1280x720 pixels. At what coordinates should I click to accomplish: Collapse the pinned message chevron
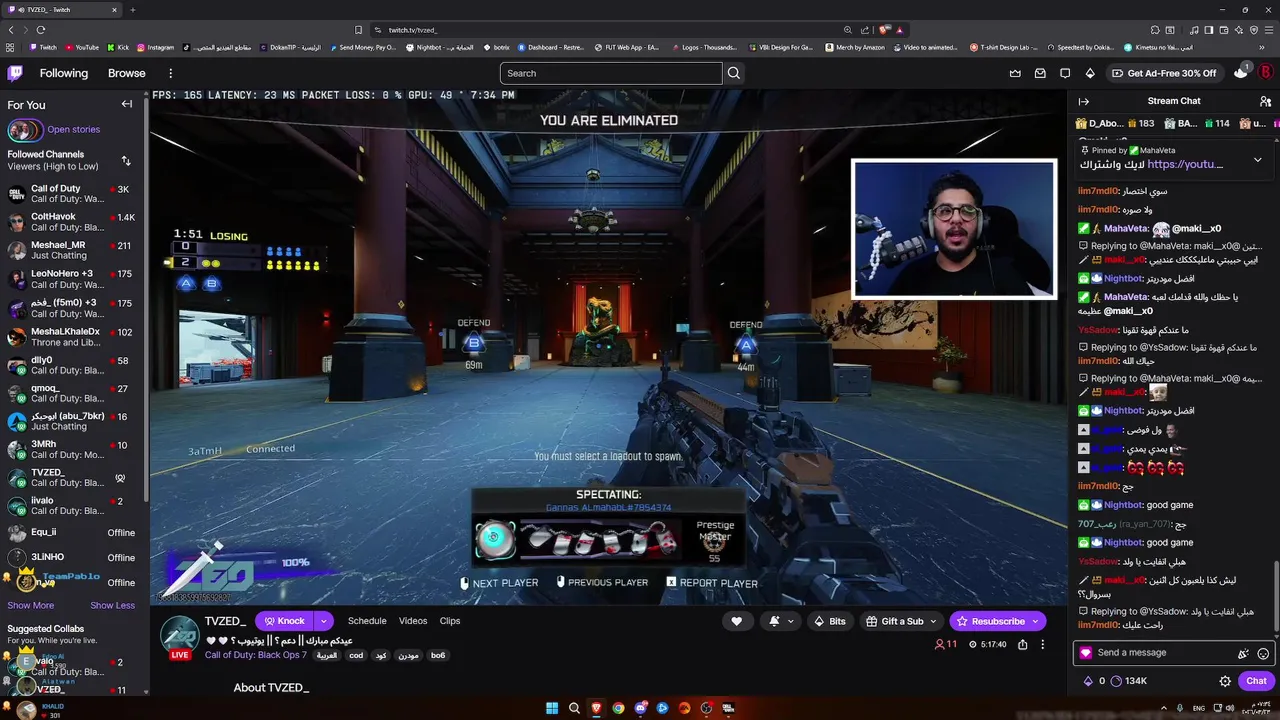point(1257,159)
